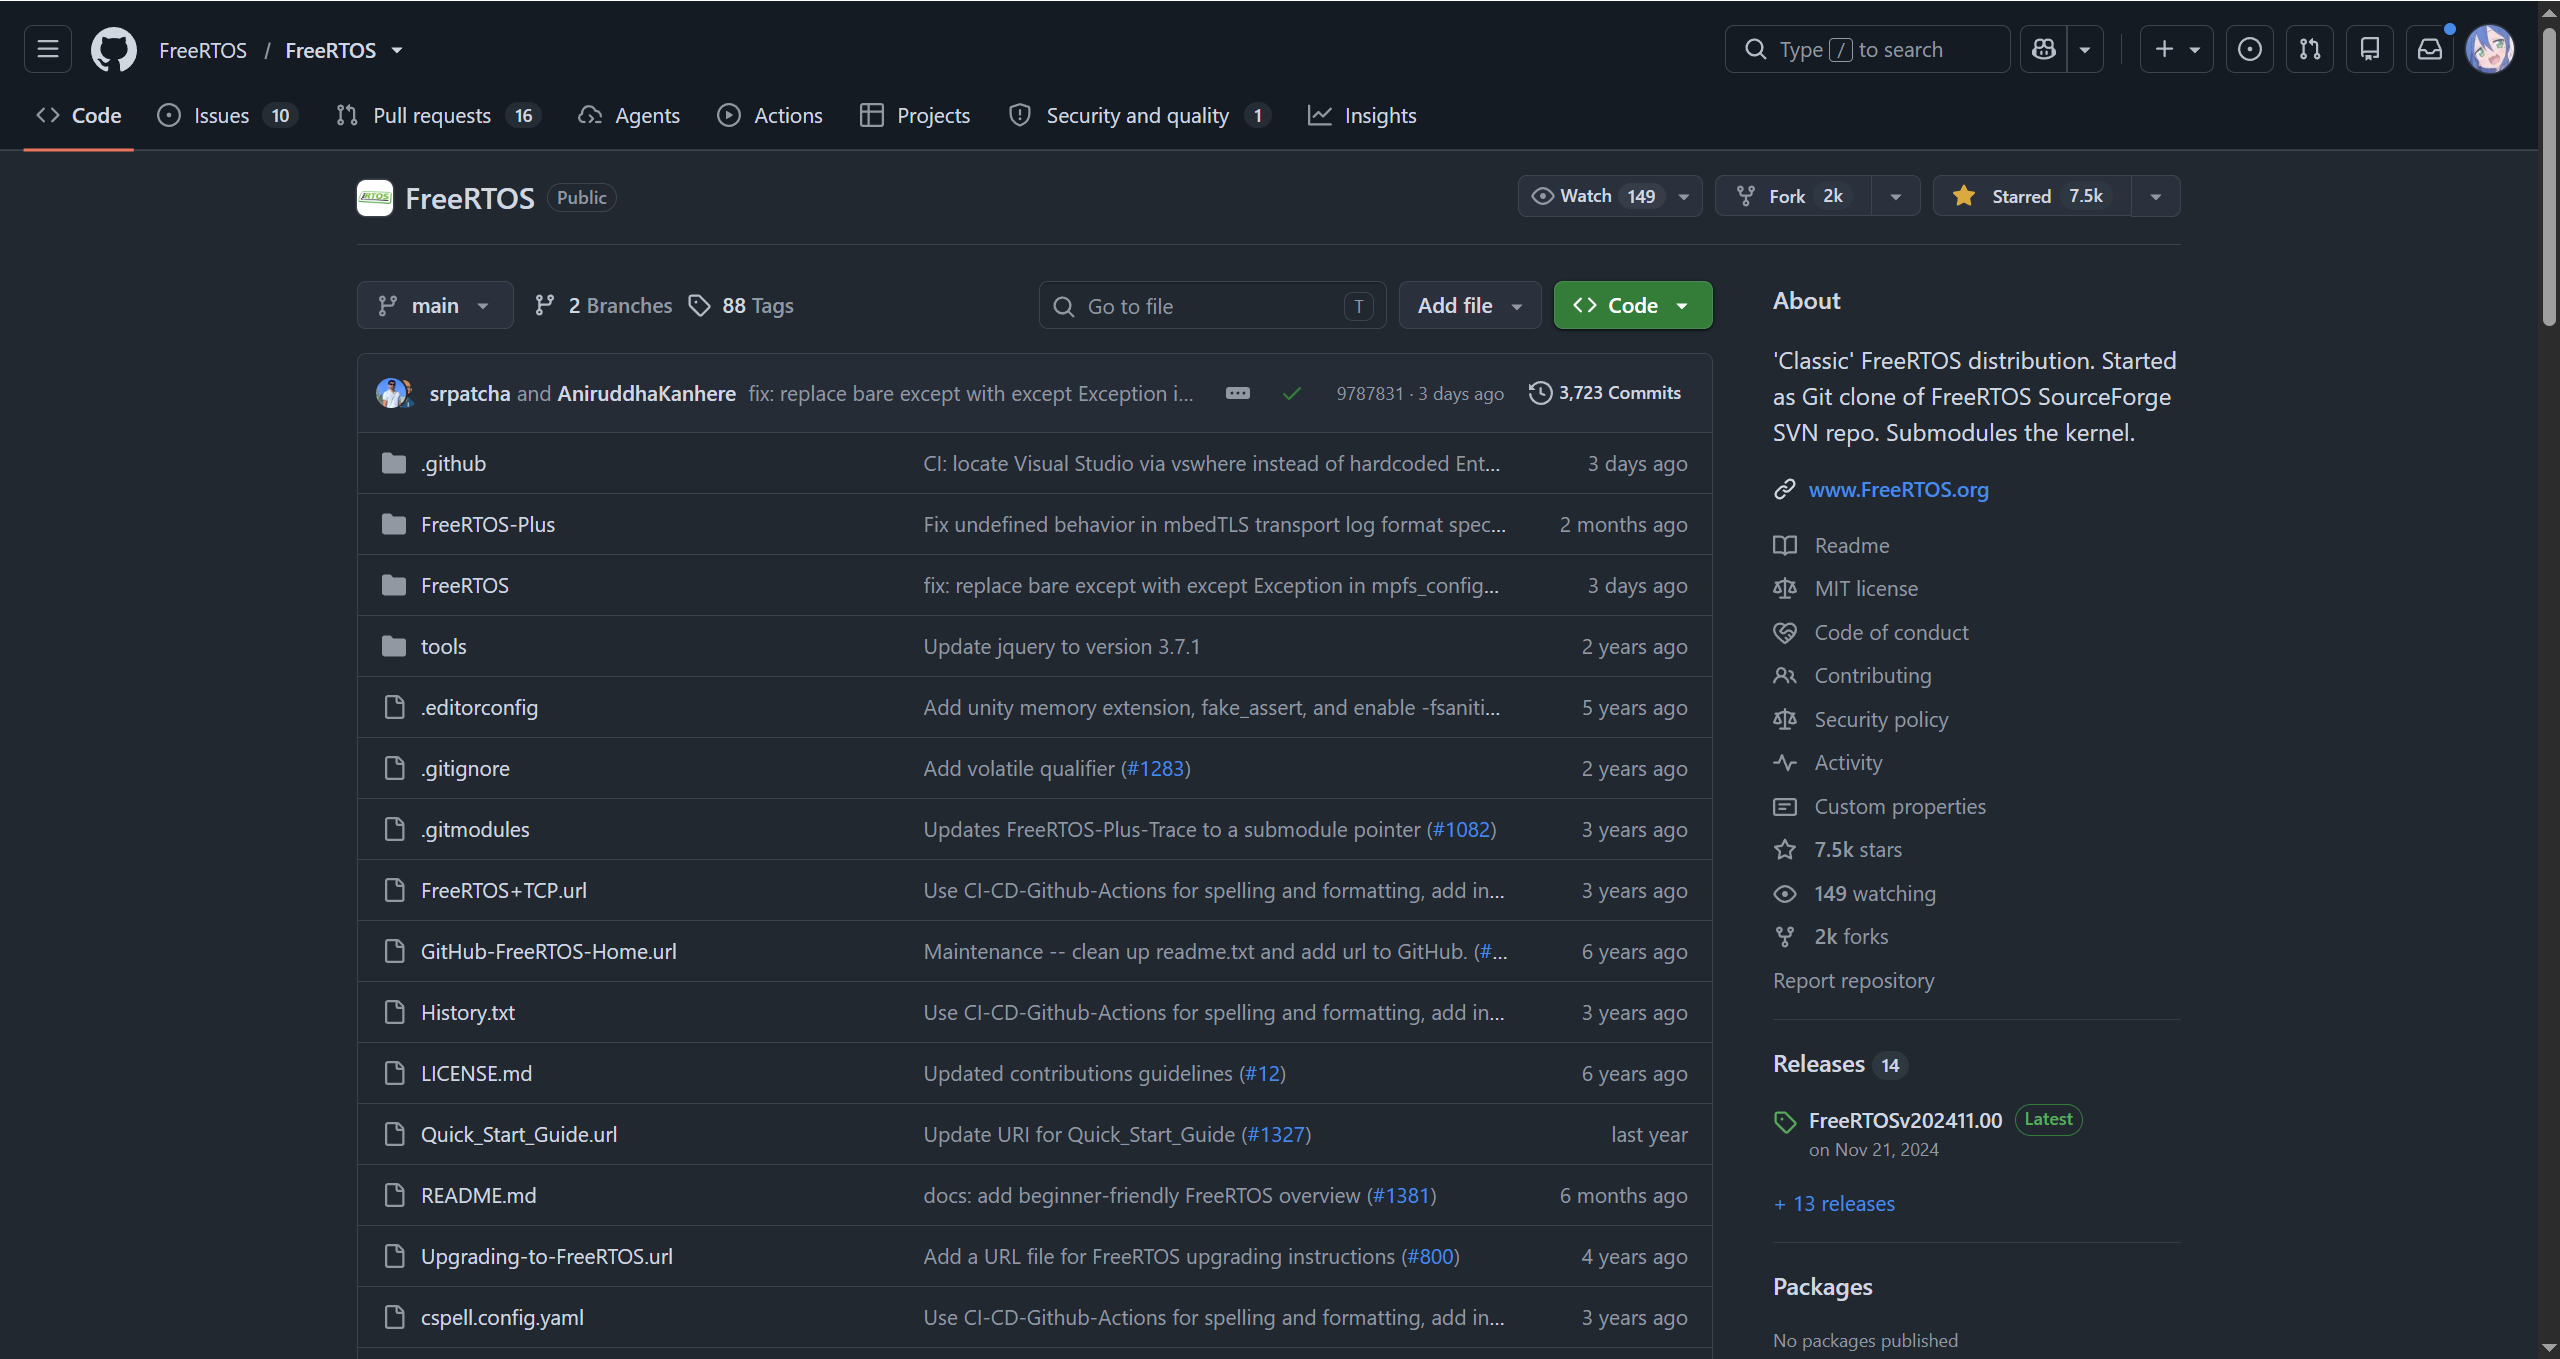The image size is (2560, 1359).
Task: Open pull request #1283 link
Action: pos(1155,768)
